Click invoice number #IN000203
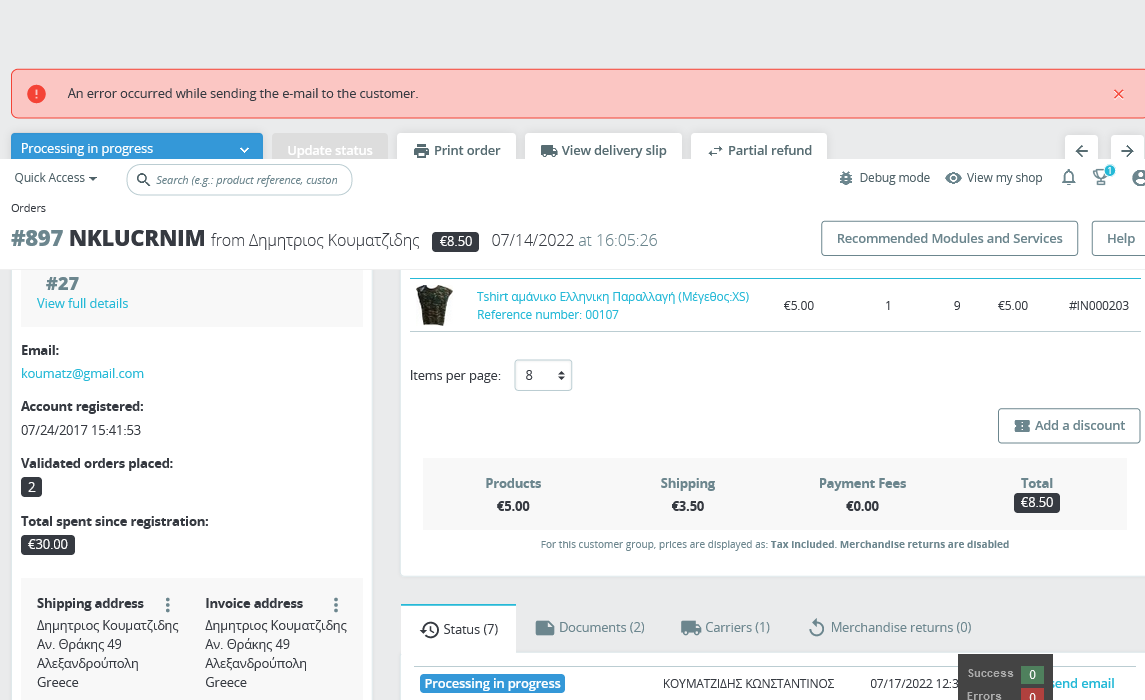Viewport: 1145px width, 700px height. point(1098,306)
